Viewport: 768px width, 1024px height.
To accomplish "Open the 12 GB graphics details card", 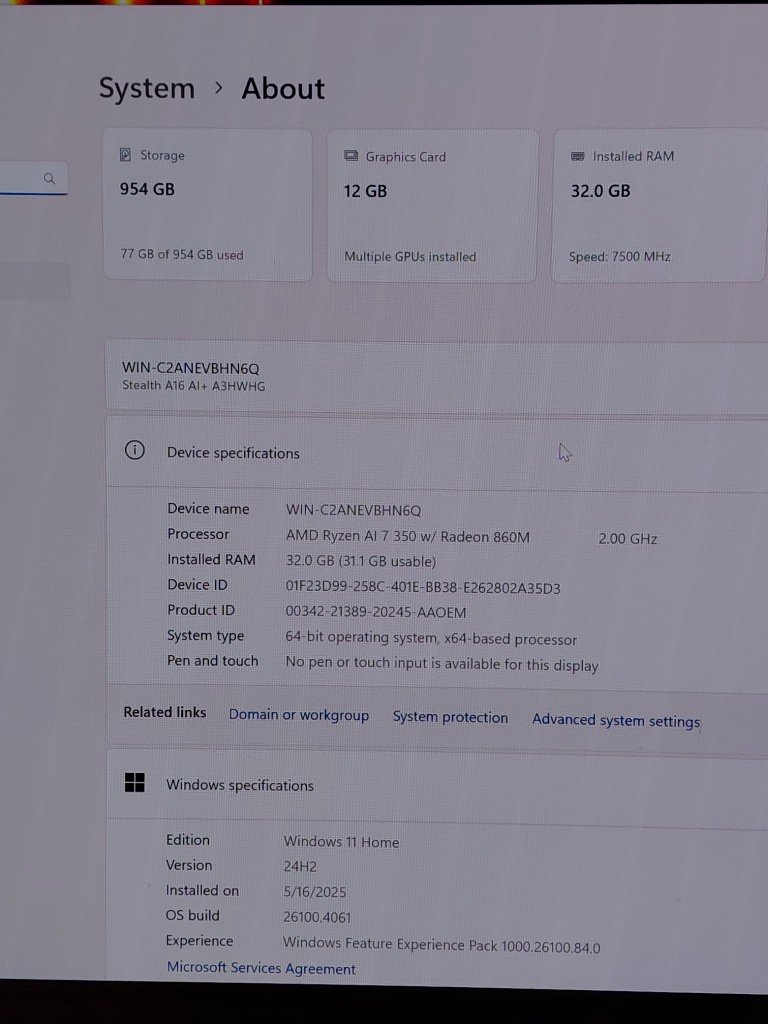I will point(432,206).
